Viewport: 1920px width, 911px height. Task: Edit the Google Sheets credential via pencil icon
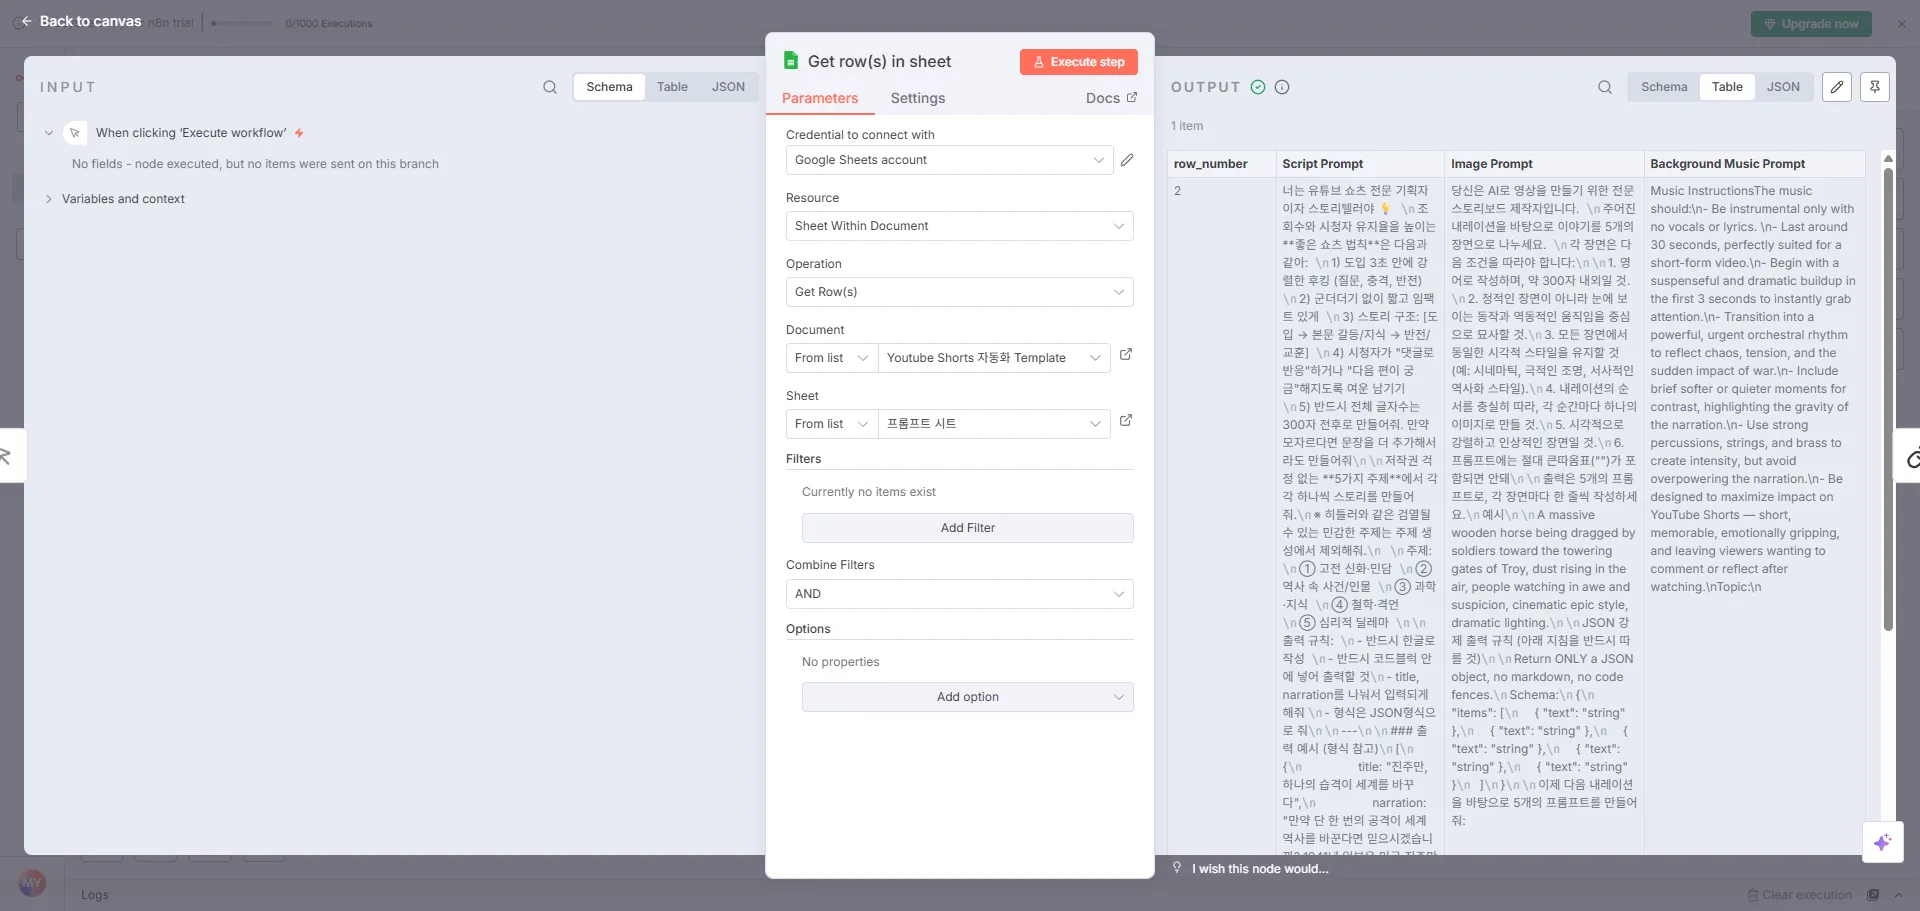pyautogui.click(x=1128, y=159)
